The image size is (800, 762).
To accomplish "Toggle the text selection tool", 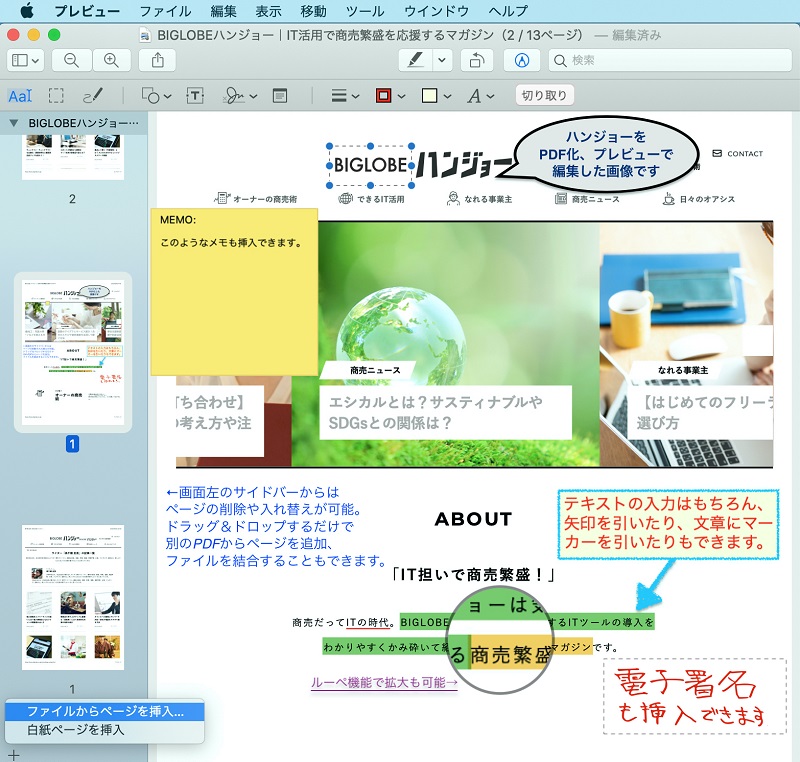I will pos(19,96).
